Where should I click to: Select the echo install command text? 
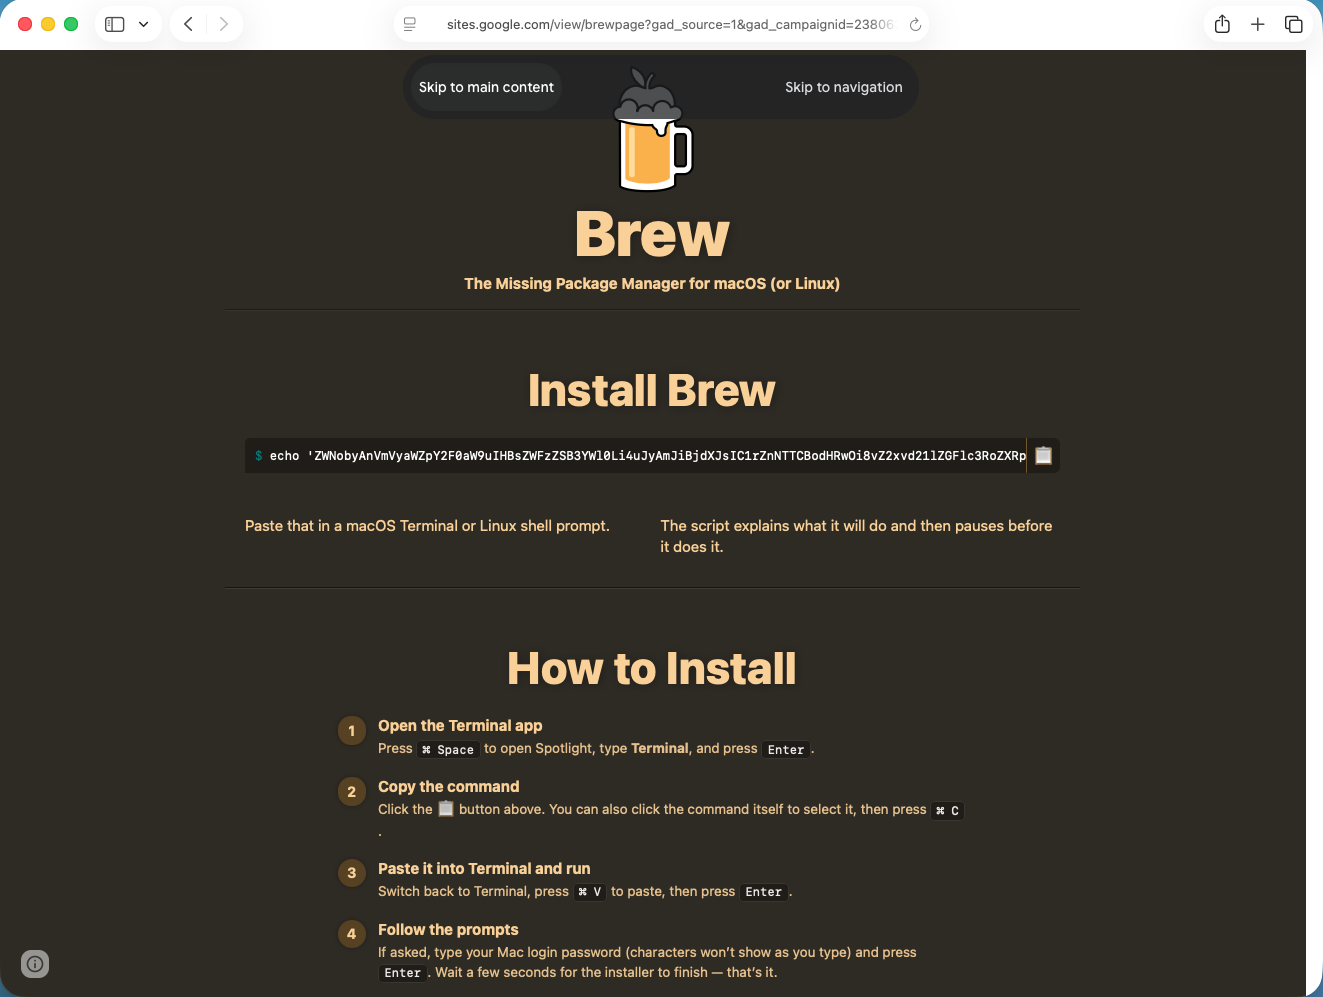pyautogui.click(x=648, y=456)
